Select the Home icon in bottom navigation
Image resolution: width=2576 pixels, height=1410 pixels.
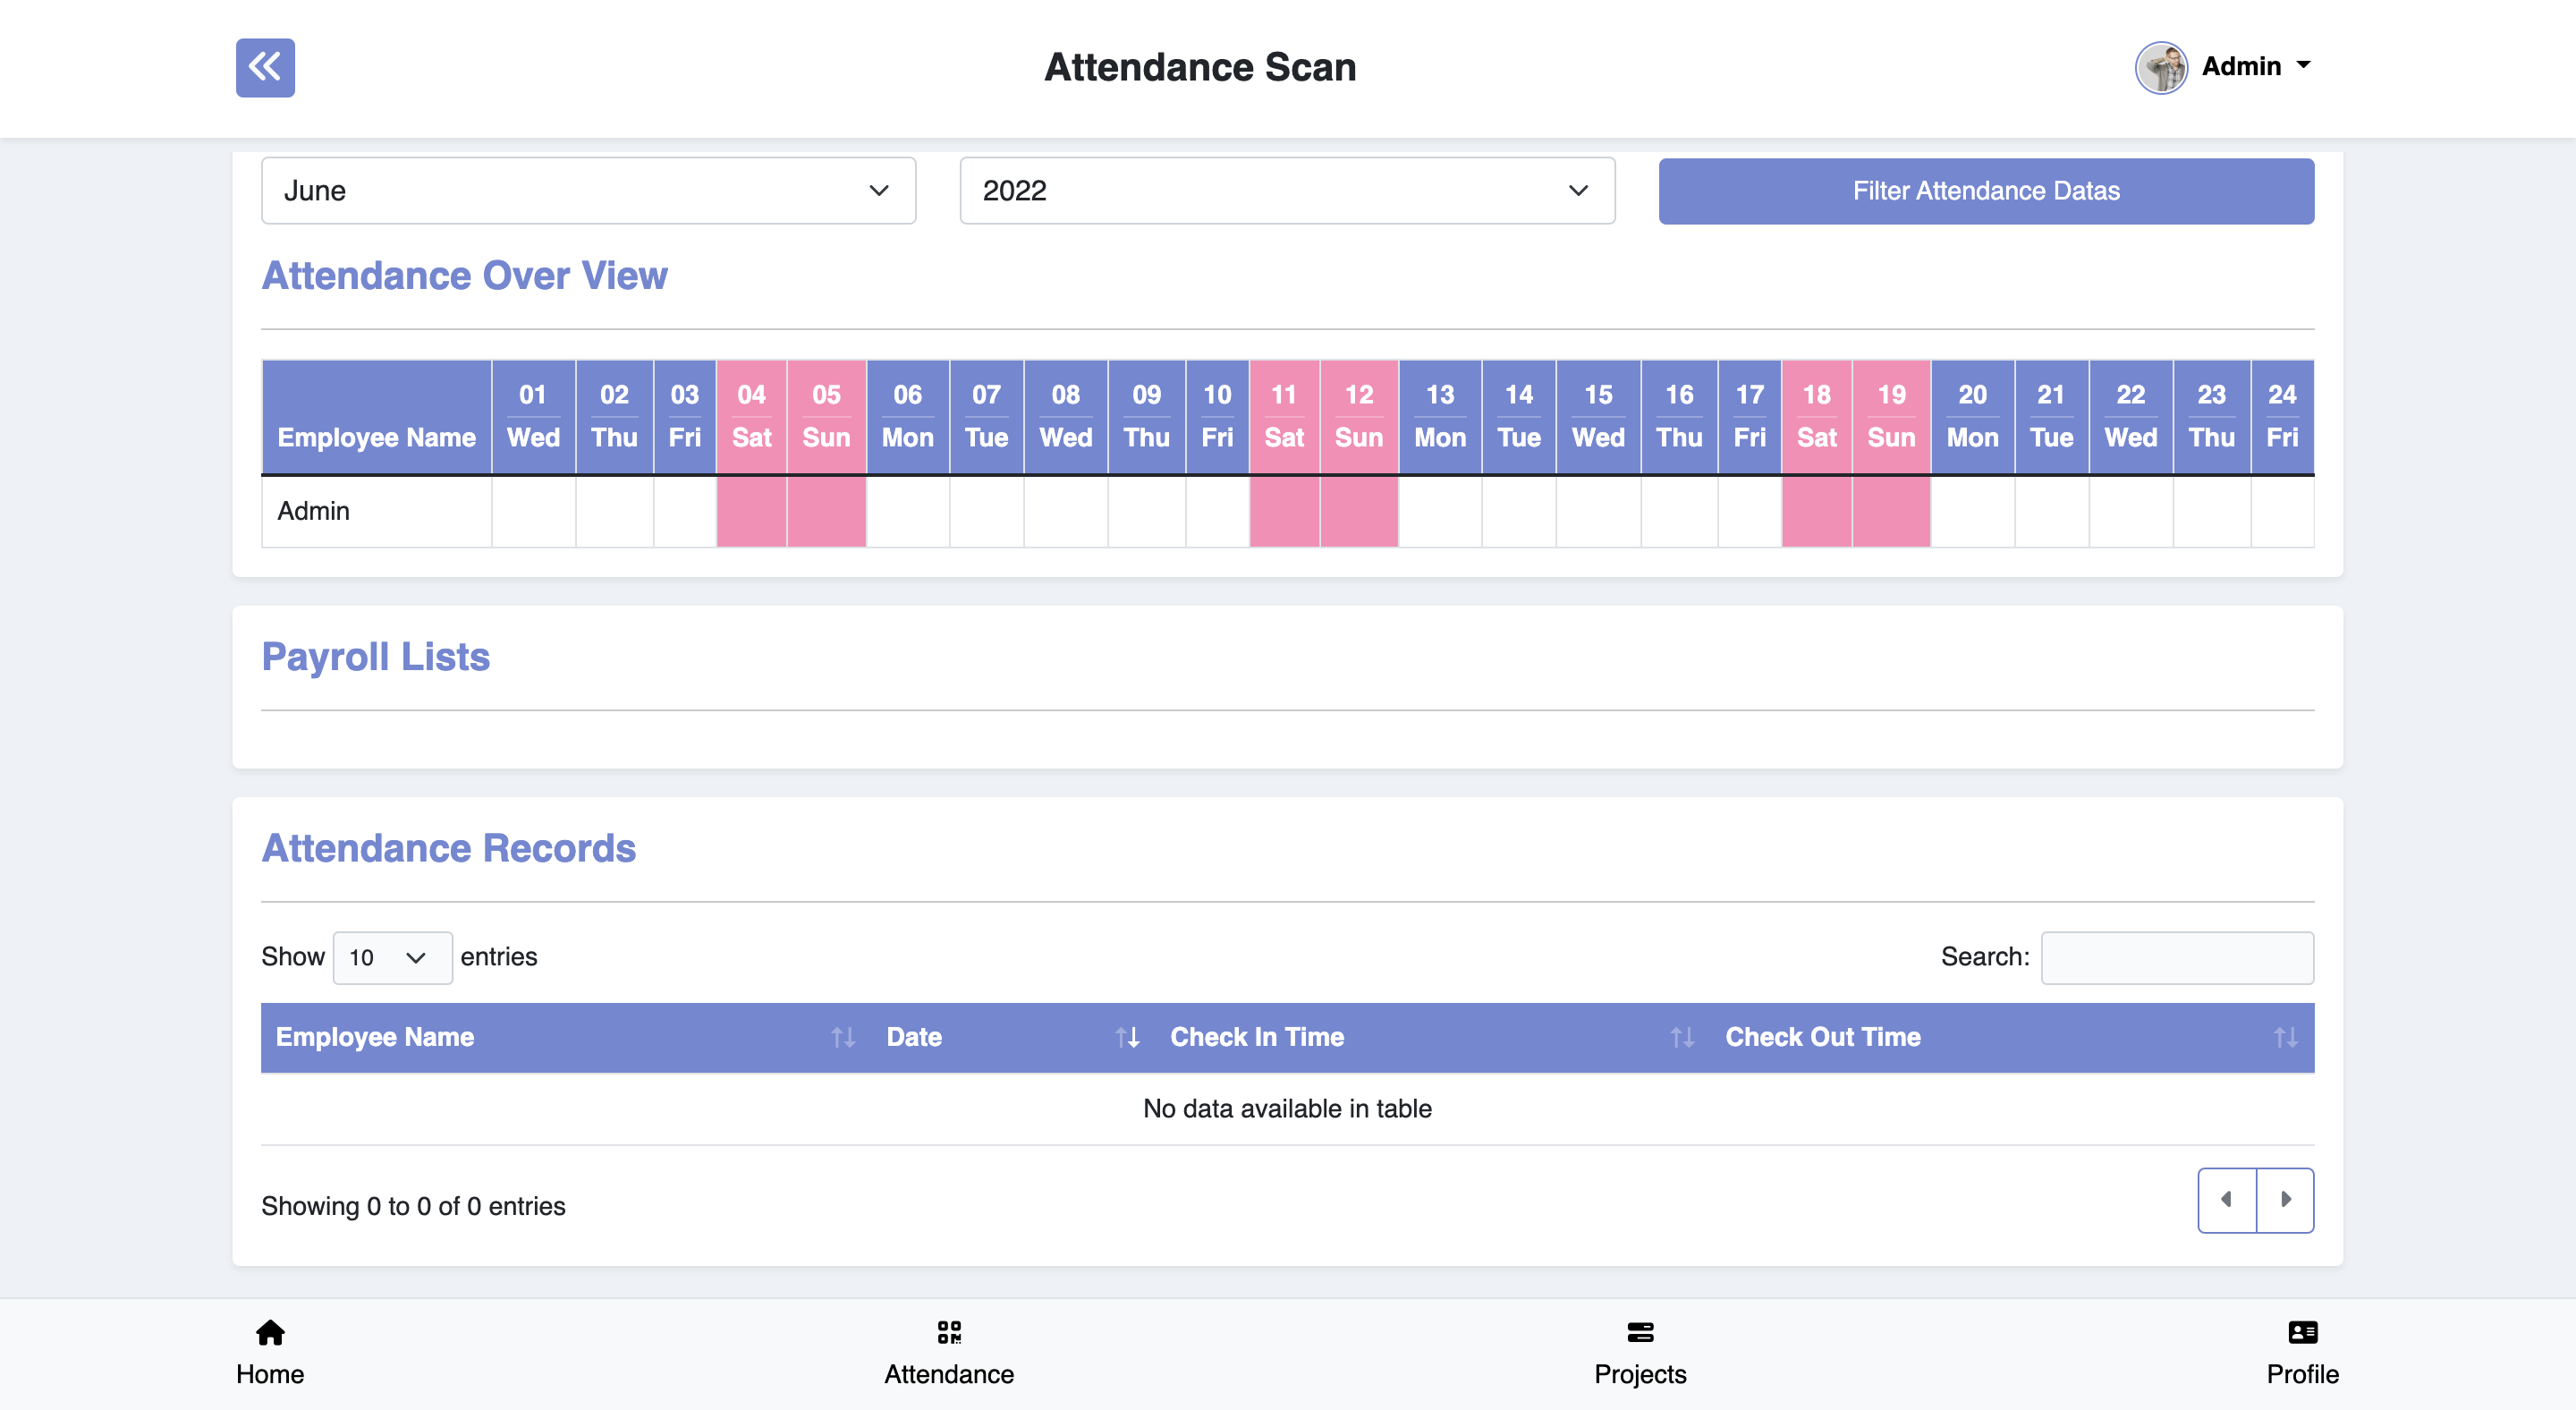click(269, 1333)
